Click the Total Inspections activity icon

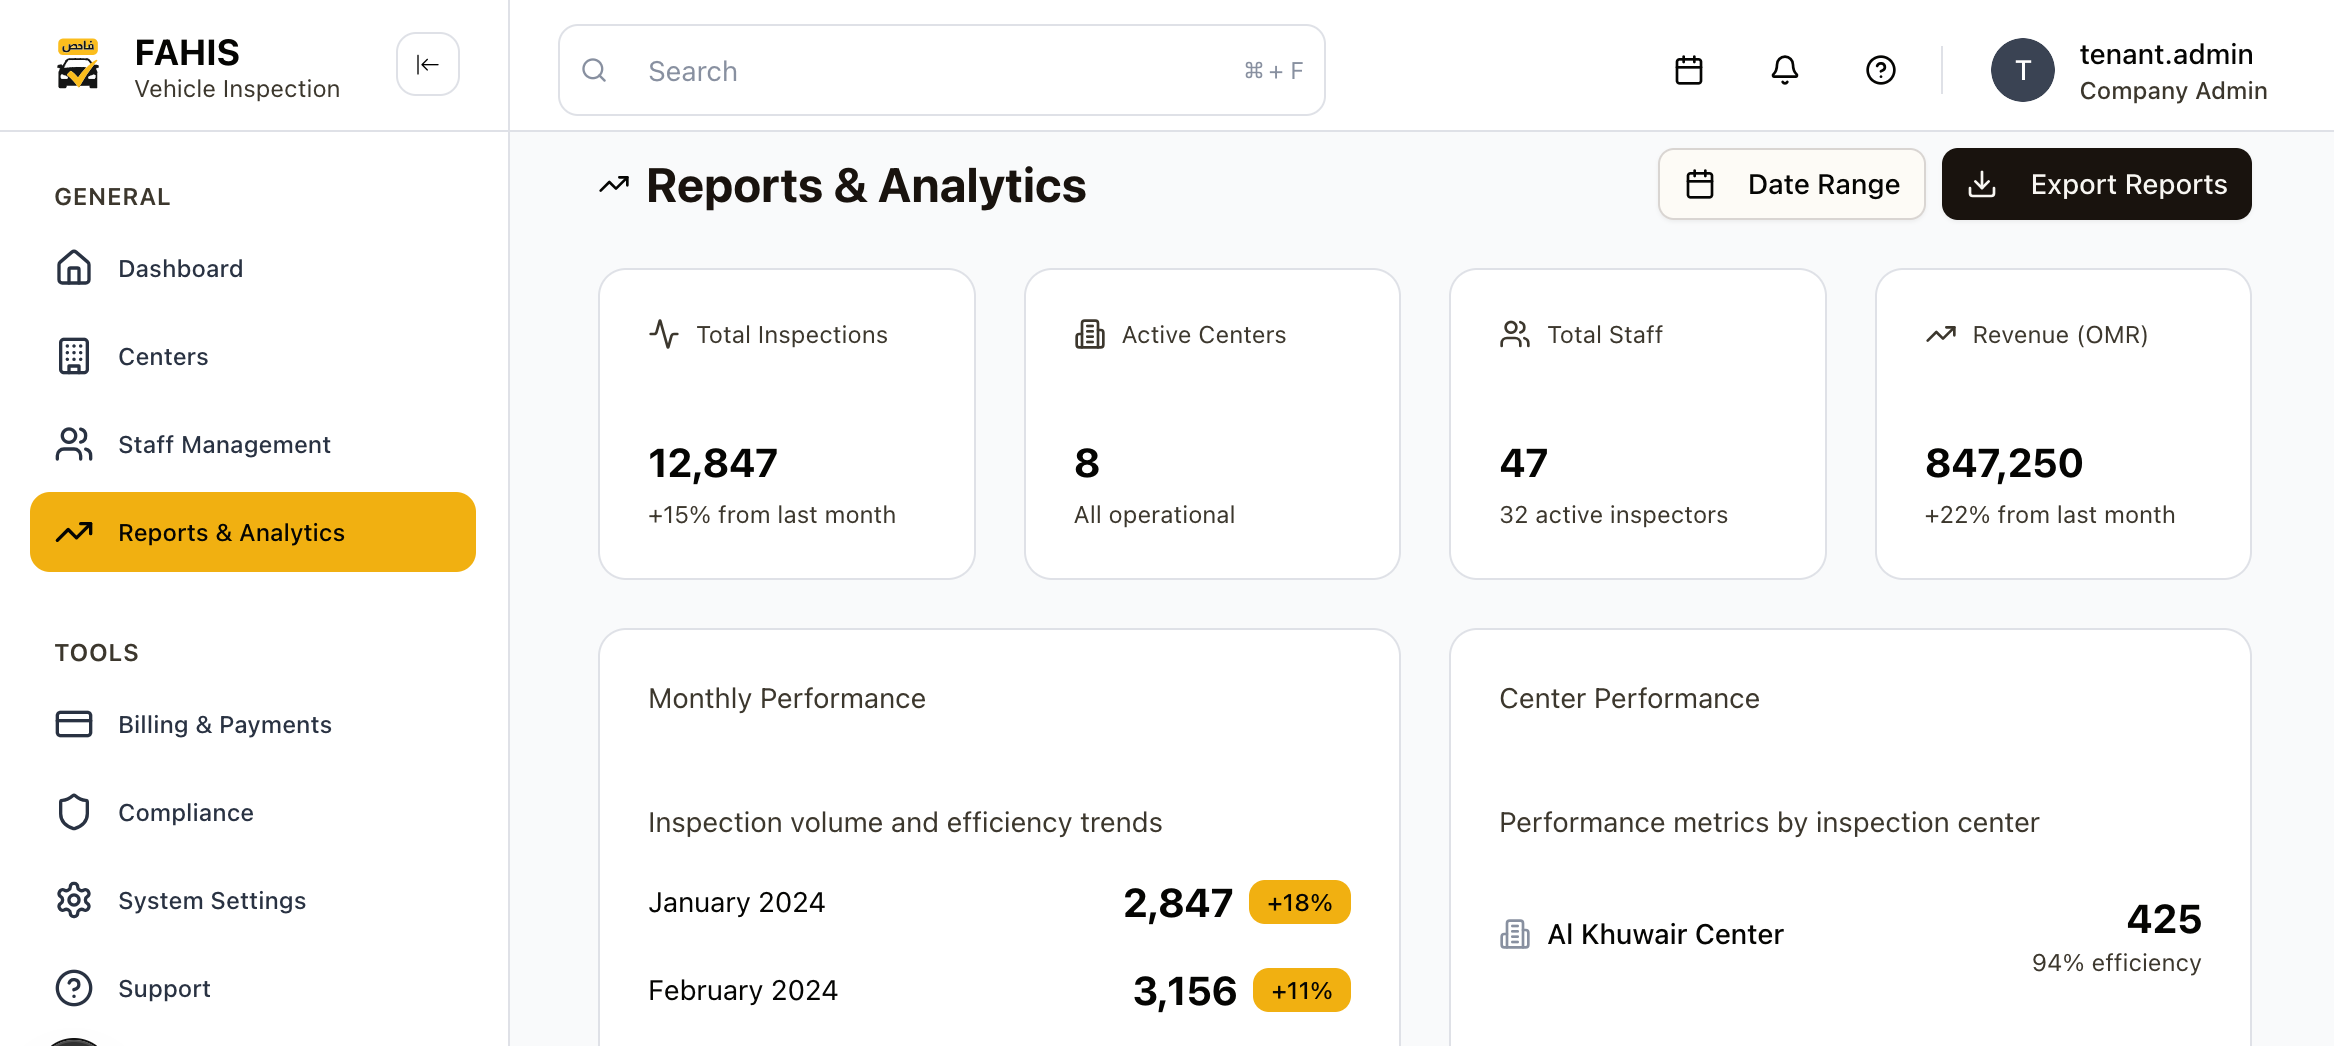click(x=663, y=334)
